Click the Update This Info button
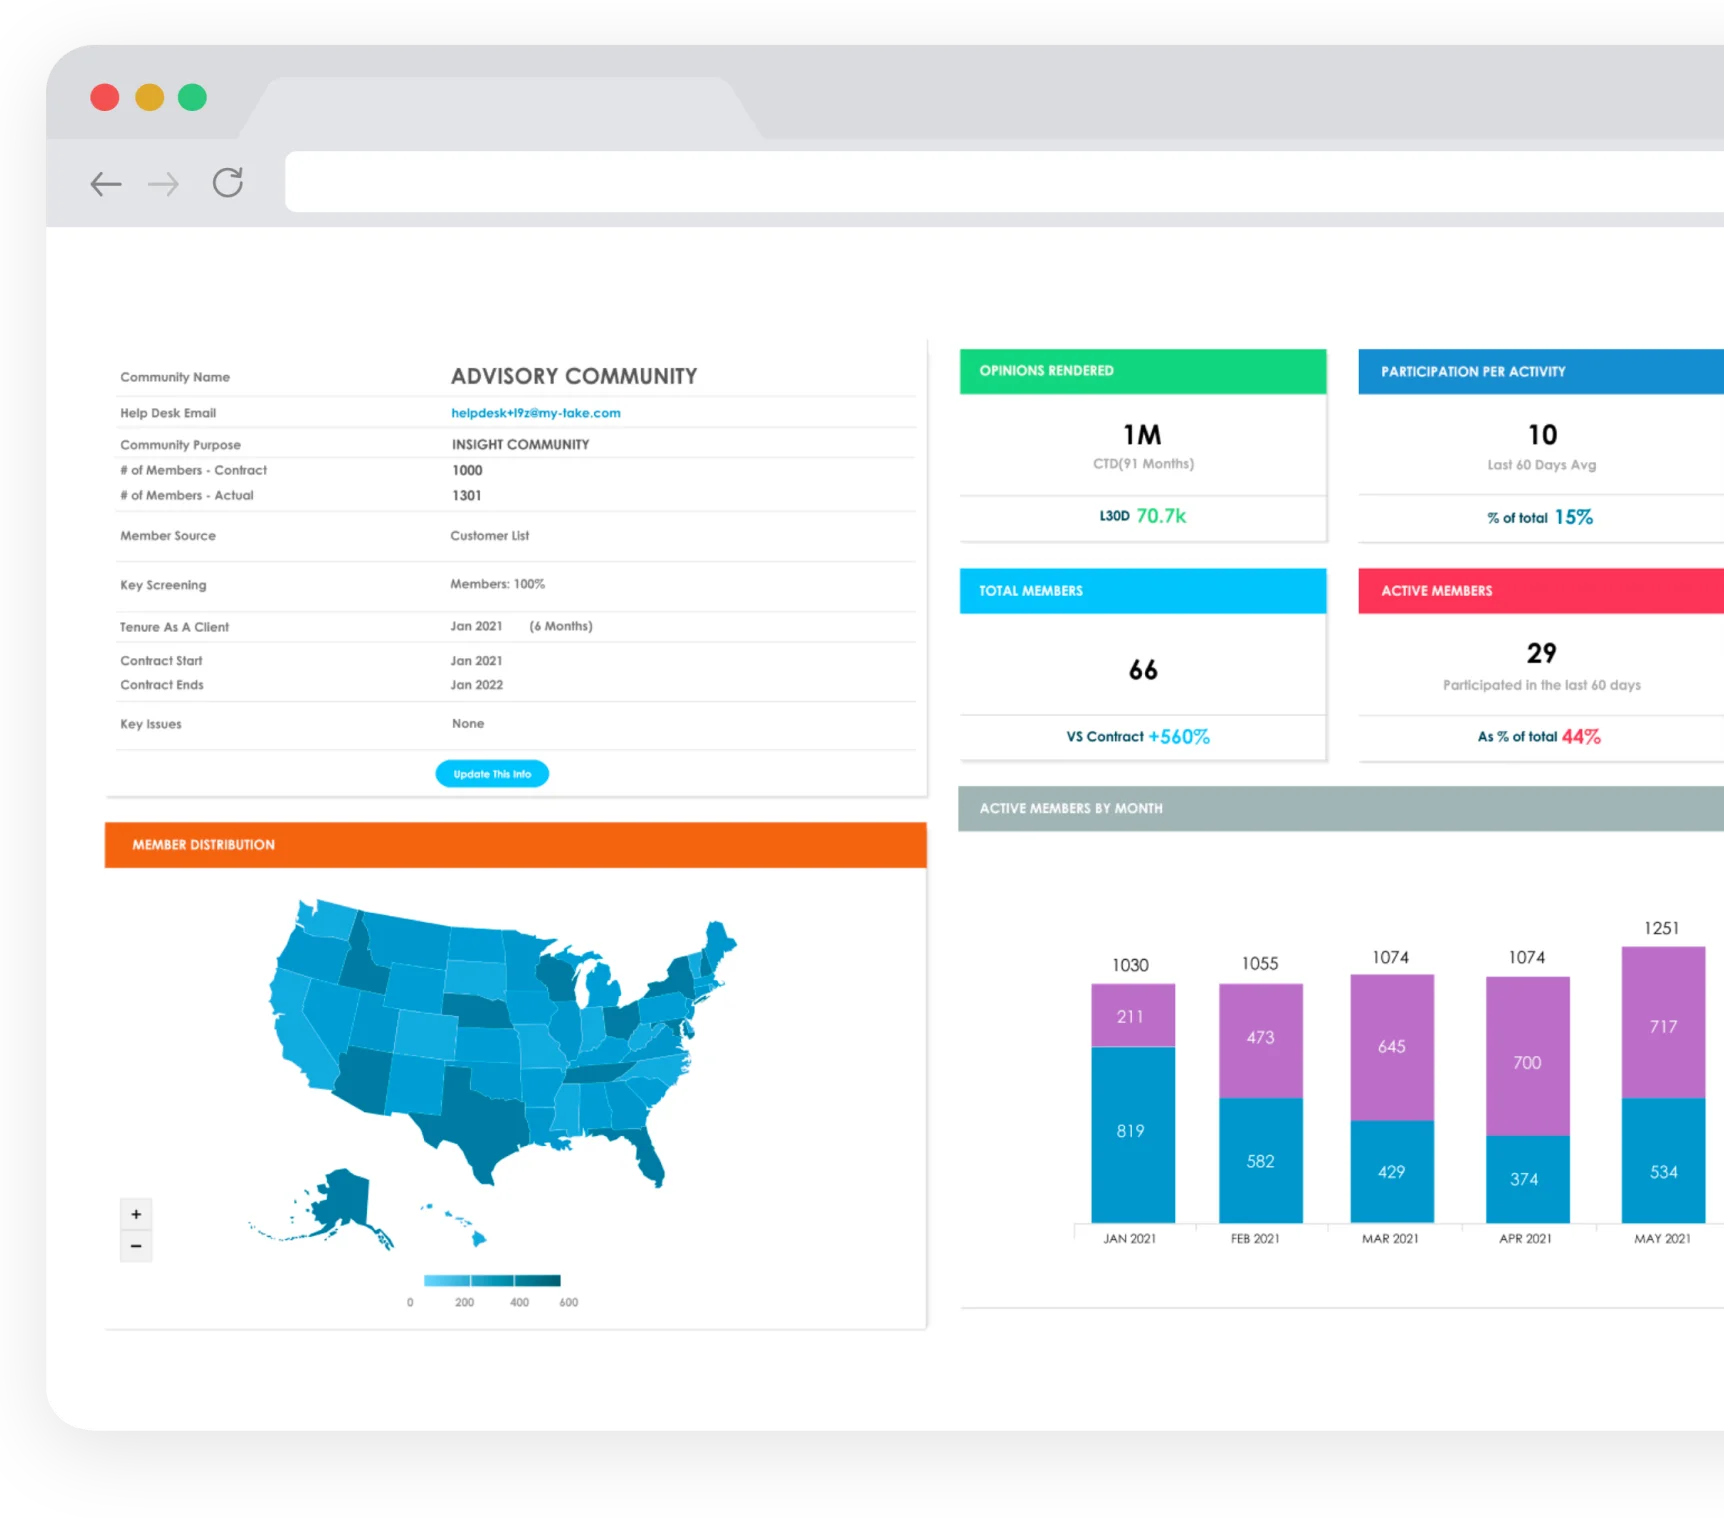The height and width of the screenshot is (1518, 1724). pos(492,774)
